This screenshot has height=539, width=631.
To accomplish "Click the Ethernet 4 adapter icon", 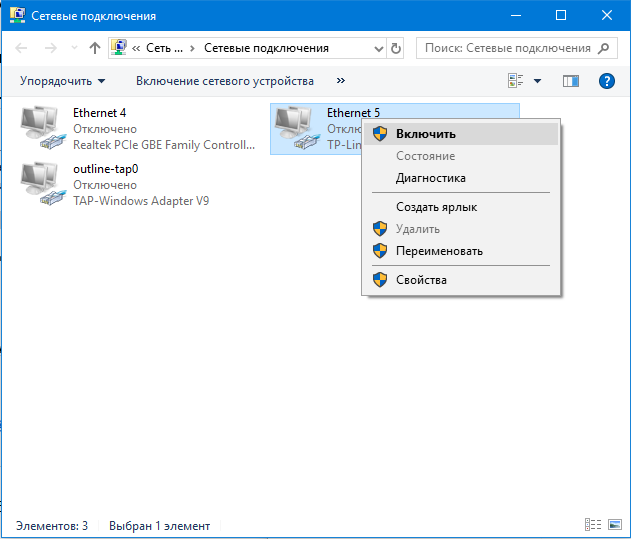I will (x=42, y=129).
